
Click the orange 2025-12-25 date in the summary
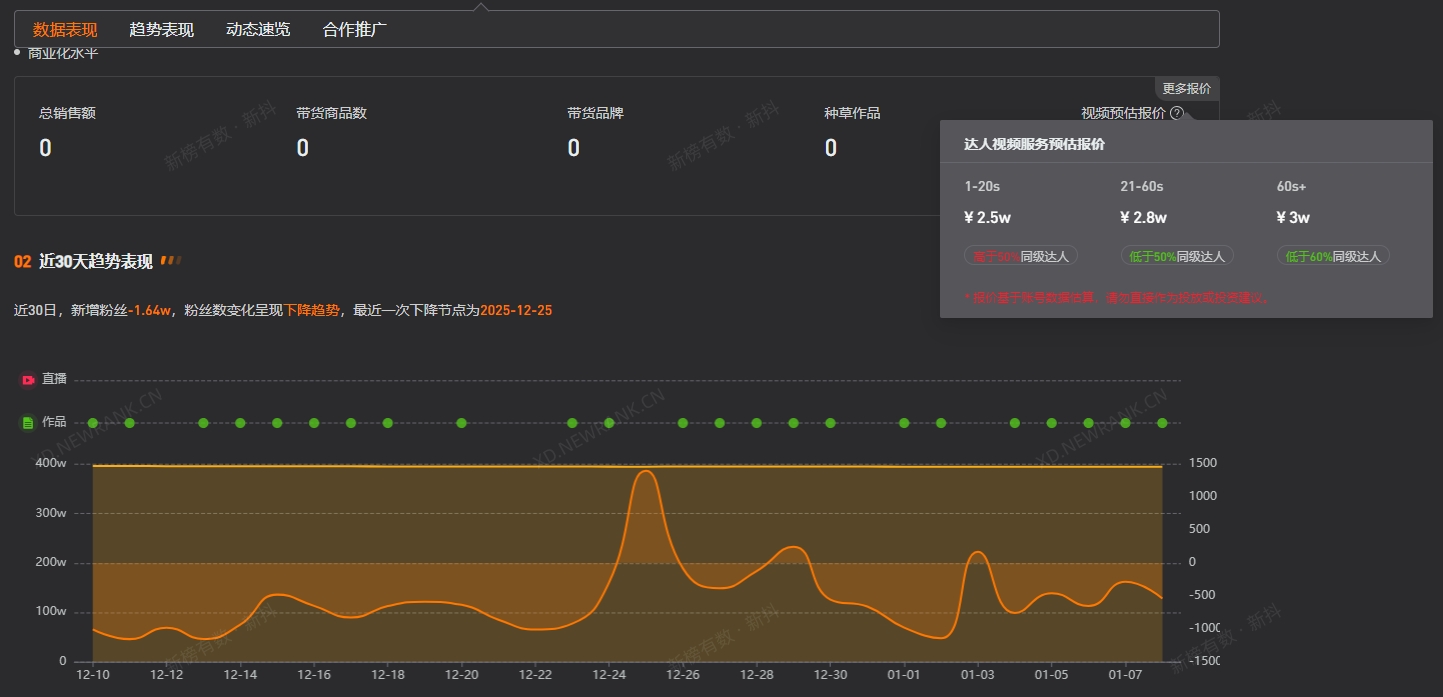click(x=516, y=310)
